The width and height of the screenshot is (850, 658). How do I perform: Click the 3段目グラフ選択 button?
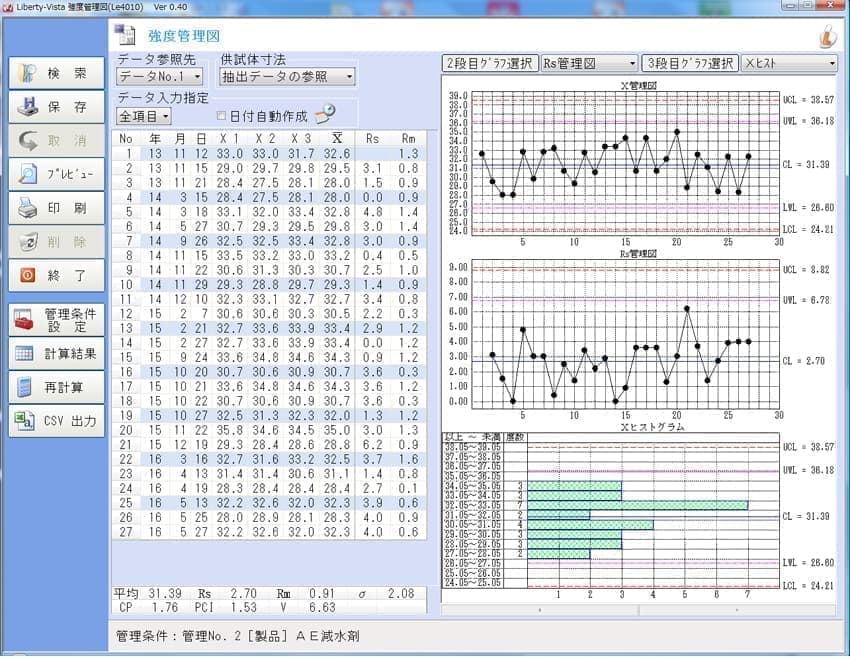[x=690, y=64]
